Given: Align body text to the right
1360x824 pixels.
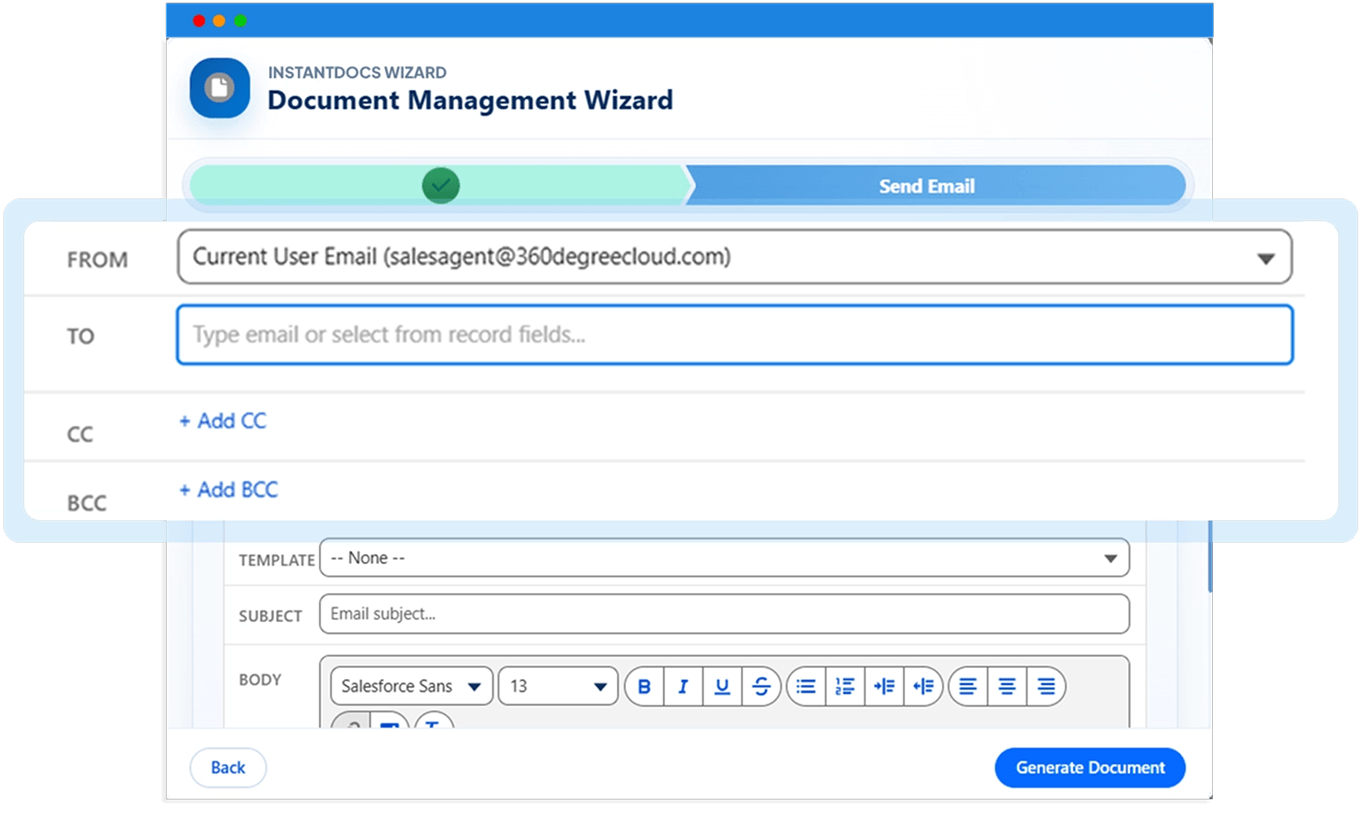Looking at the screenshot, I should pyautogui.click(x=1046, y=687).
